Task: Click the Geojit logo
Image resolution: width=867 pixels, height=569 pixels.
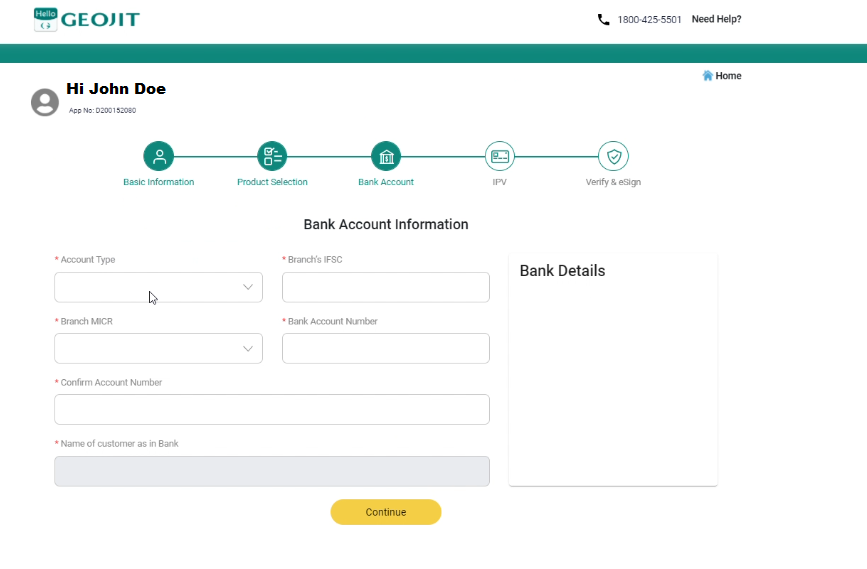Action: [x=87, y=20]
